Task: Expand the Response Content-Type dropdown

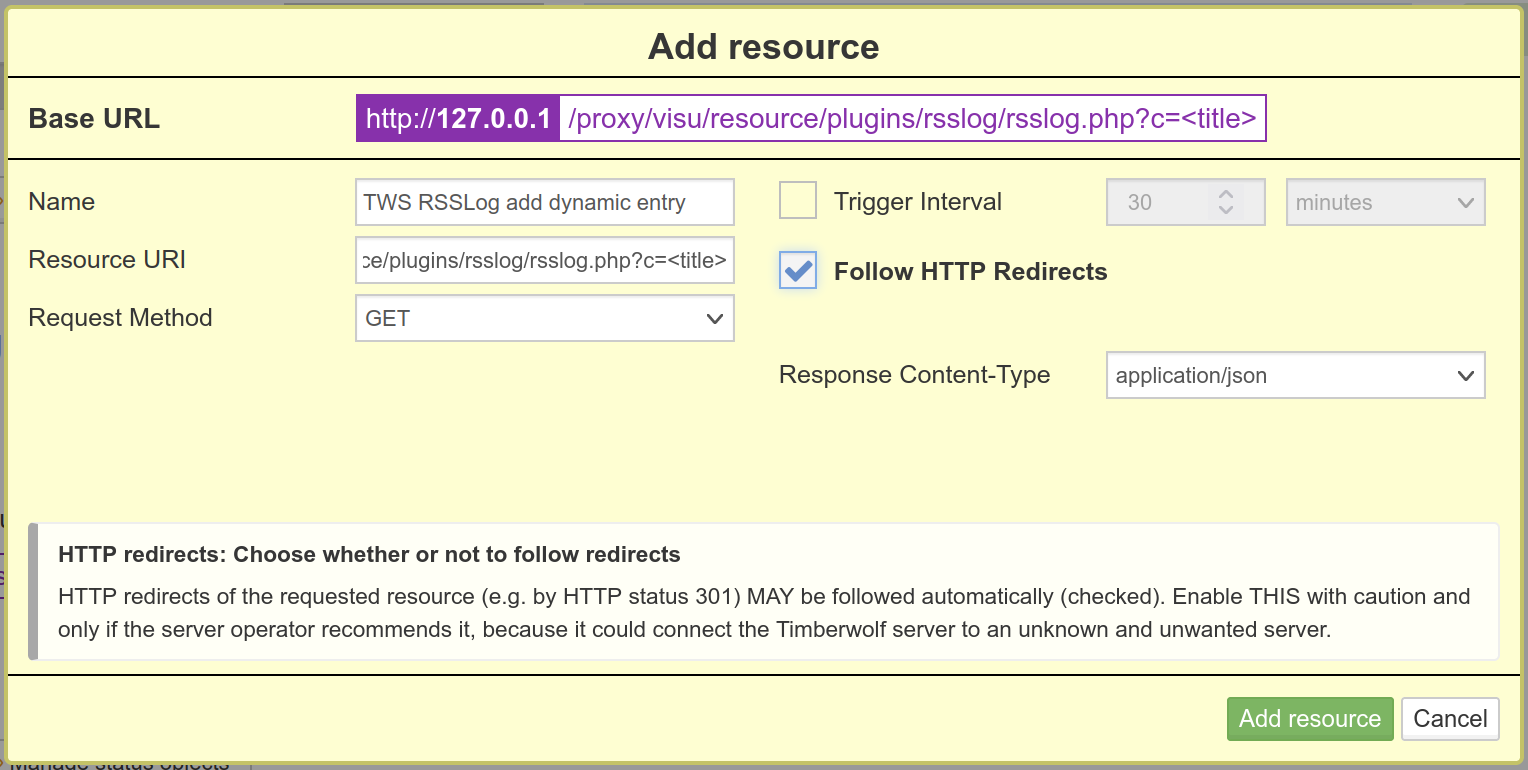Action: tap(1295, 376)
